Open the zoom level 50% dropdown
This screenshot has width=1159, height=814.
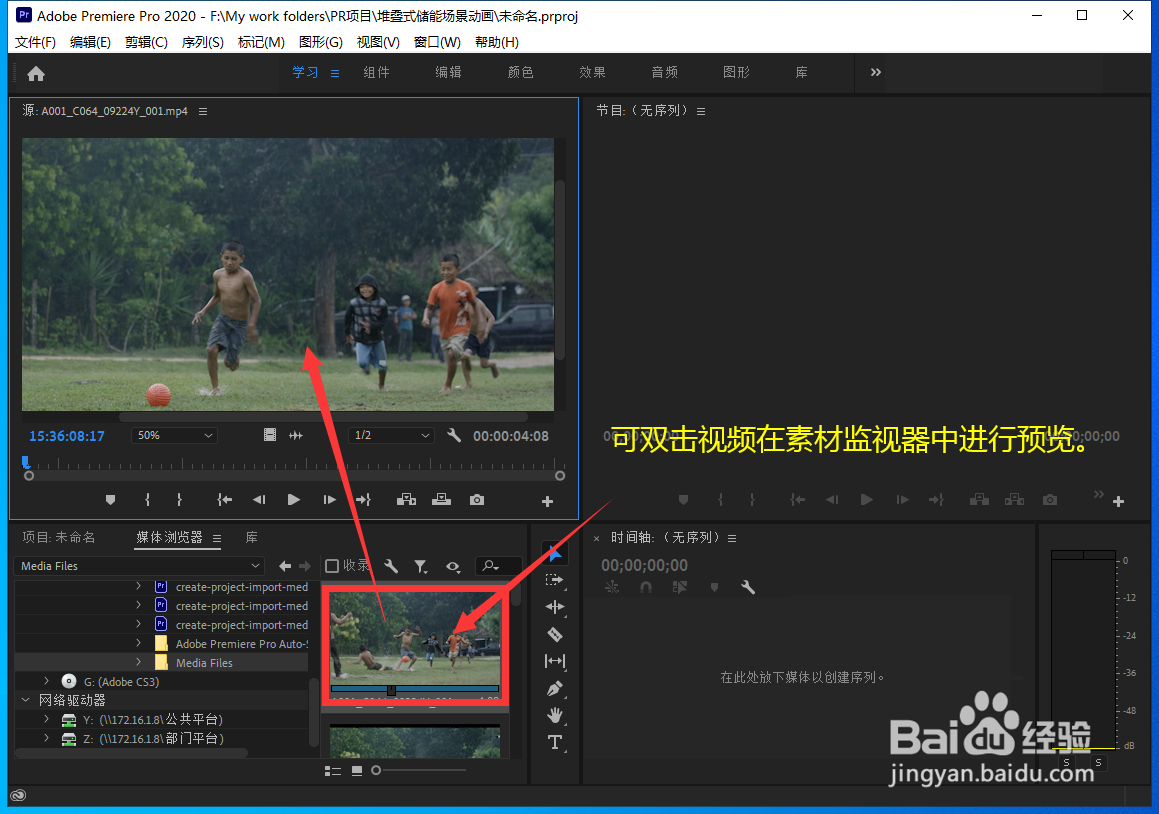point(174,434)
